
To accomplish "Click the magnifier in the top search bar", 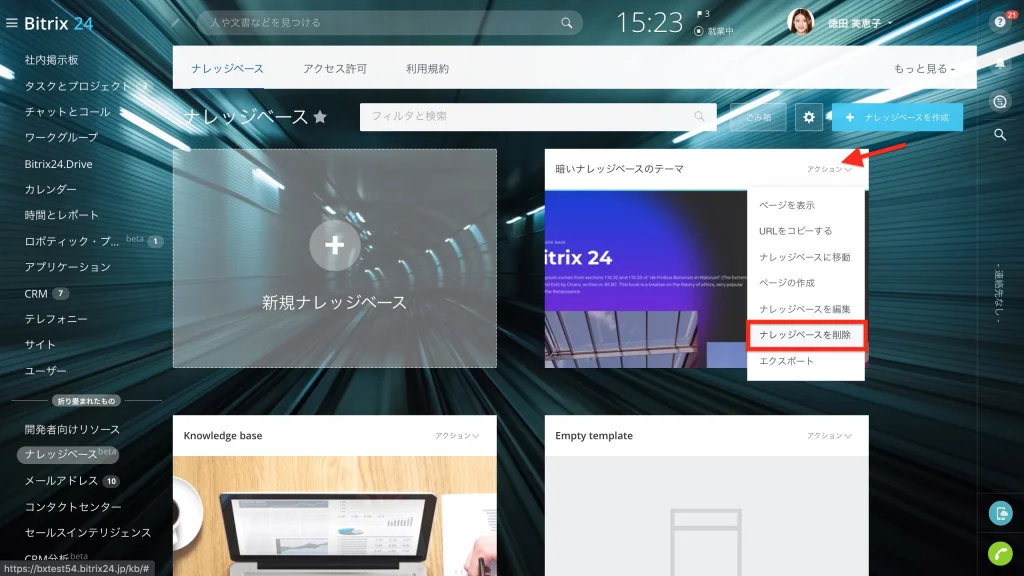I will coord(566,23).
